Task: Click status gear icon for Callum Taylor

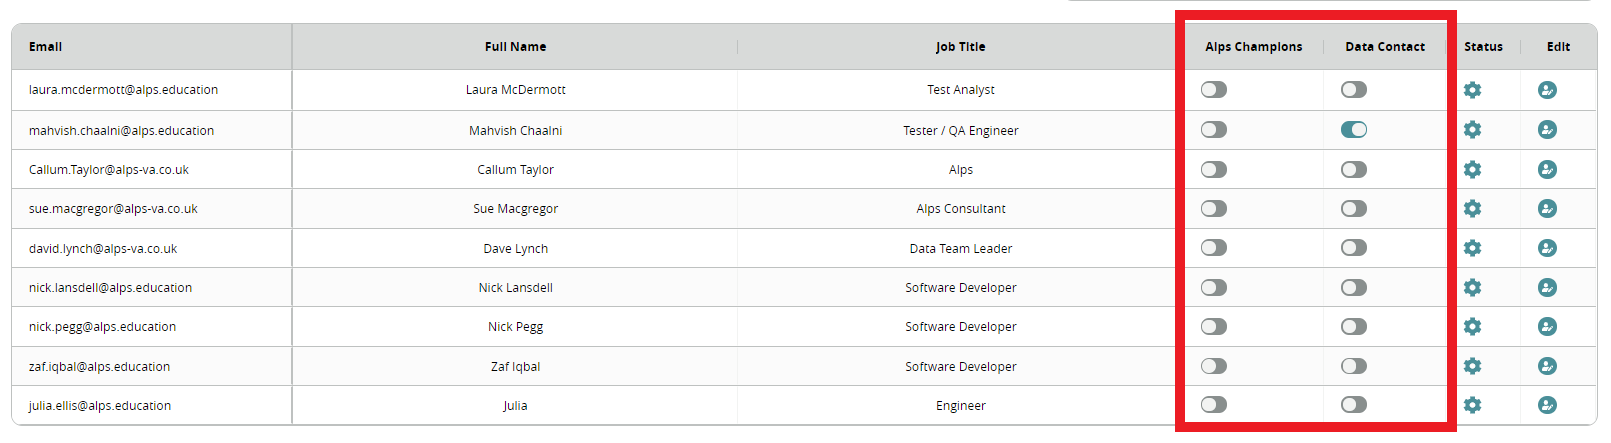Action: 1472,170
